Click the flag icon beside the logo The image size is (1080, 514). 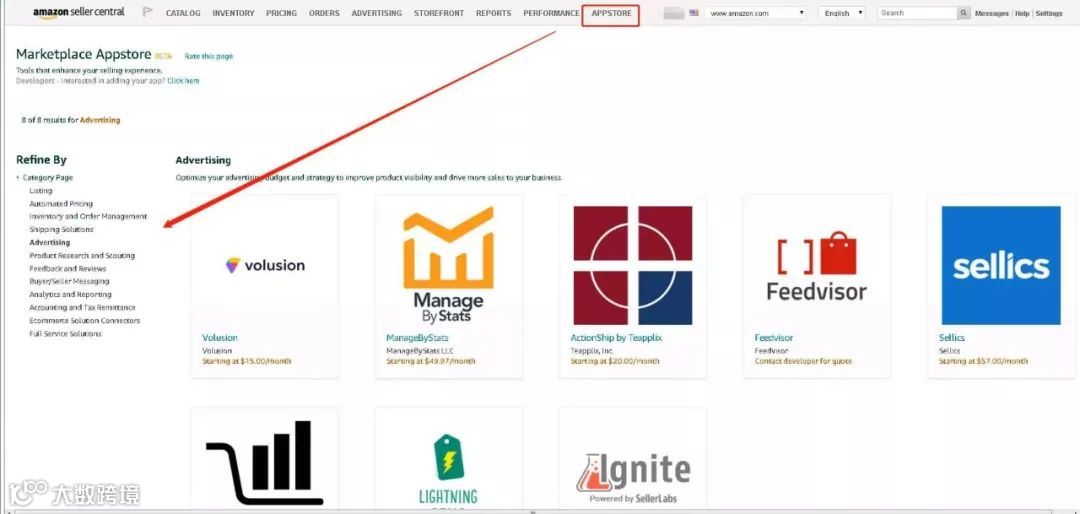147,12
